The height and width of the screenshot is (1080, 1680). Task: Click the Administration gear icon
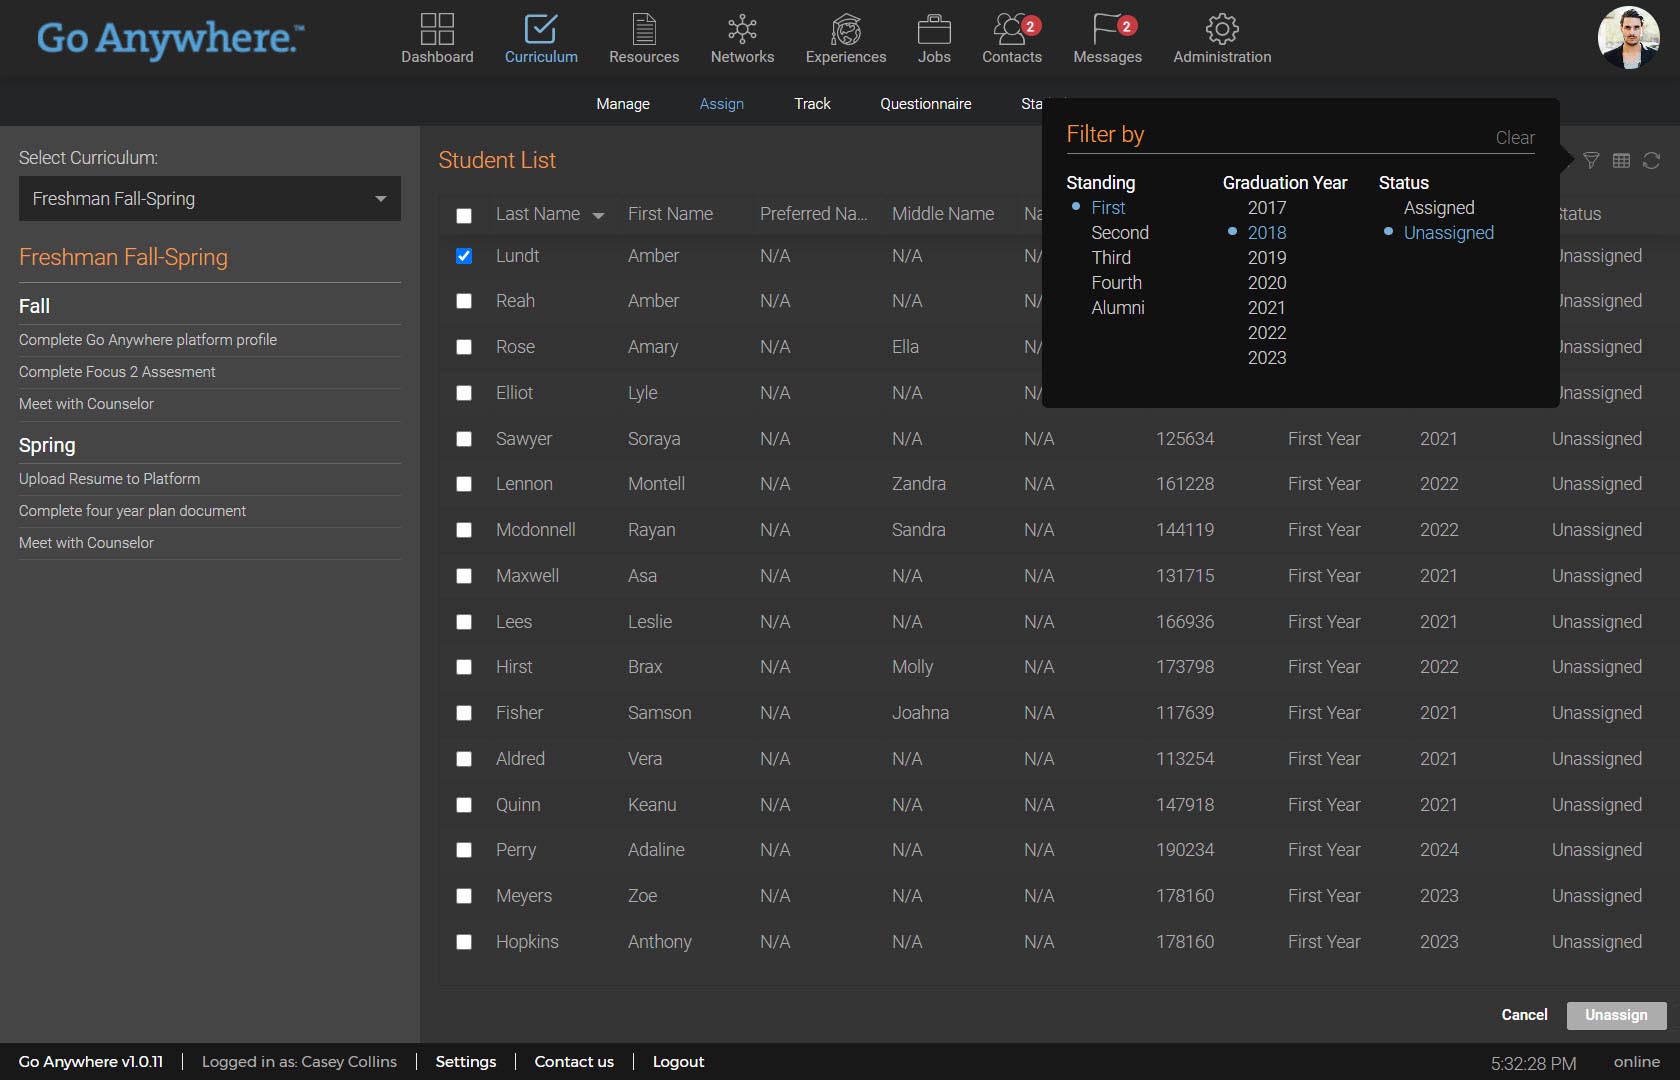pos(1222,29)
